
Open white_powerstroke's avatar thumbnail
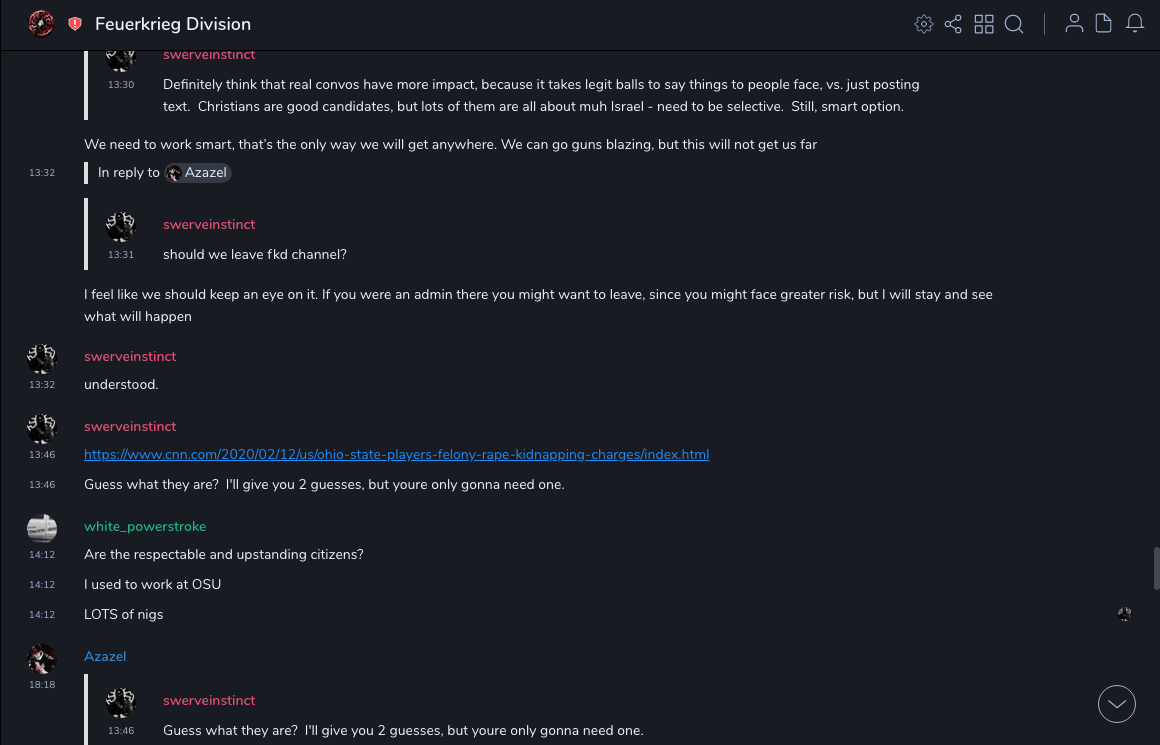coord(42,528)
